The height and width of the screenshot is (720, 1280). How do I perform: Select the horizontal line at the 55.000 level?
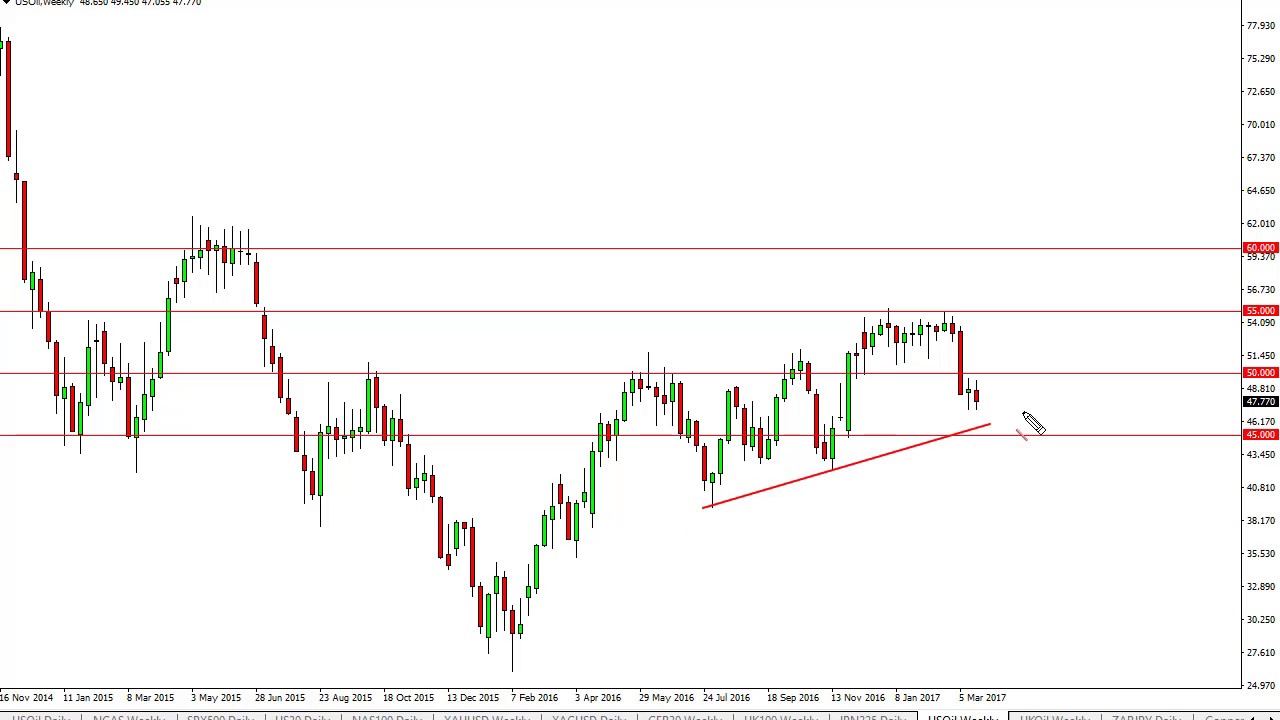[620, 311]
